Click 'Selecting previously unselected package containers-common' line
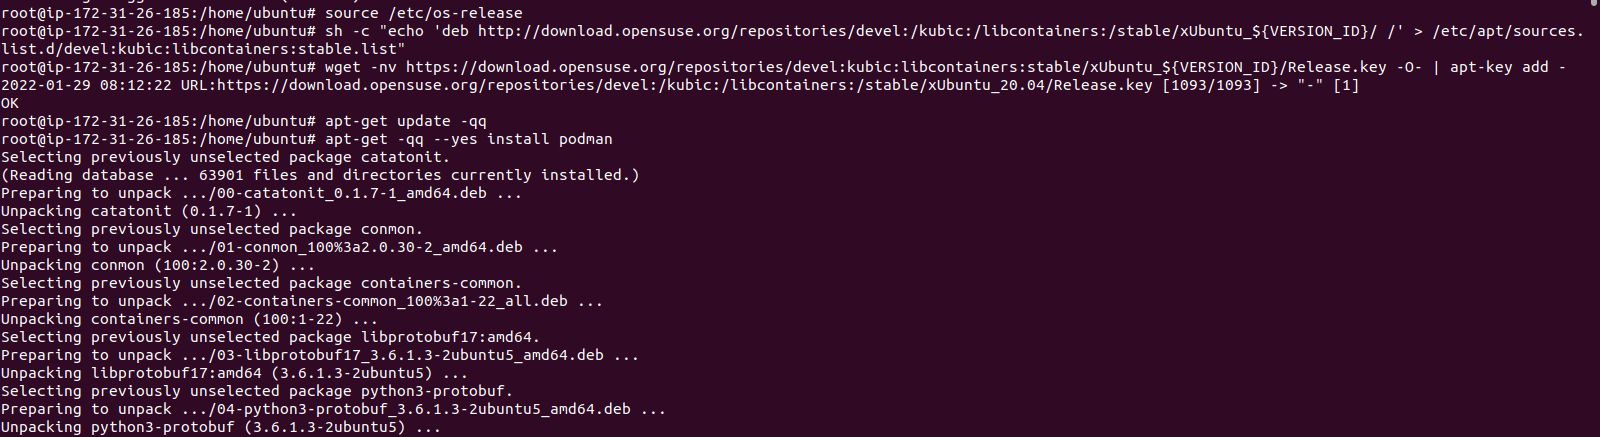Viewport: 1600px width, 437px height. tap(262, 283)
